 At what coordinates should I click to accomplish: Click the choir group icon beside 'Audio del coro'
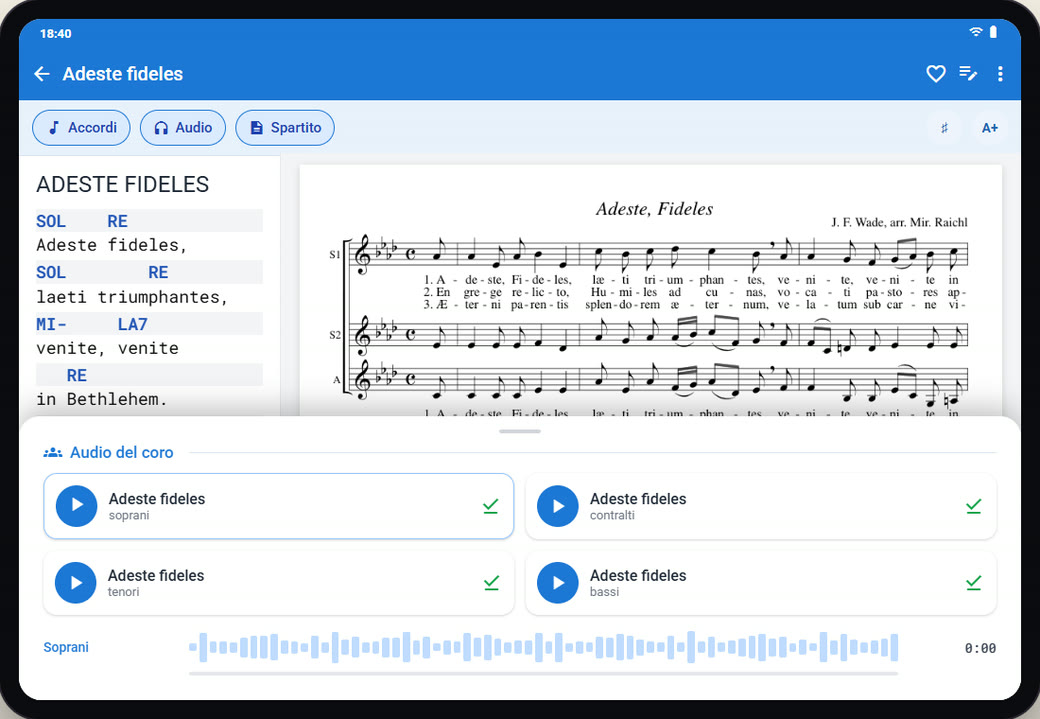[x=52, y=452]
